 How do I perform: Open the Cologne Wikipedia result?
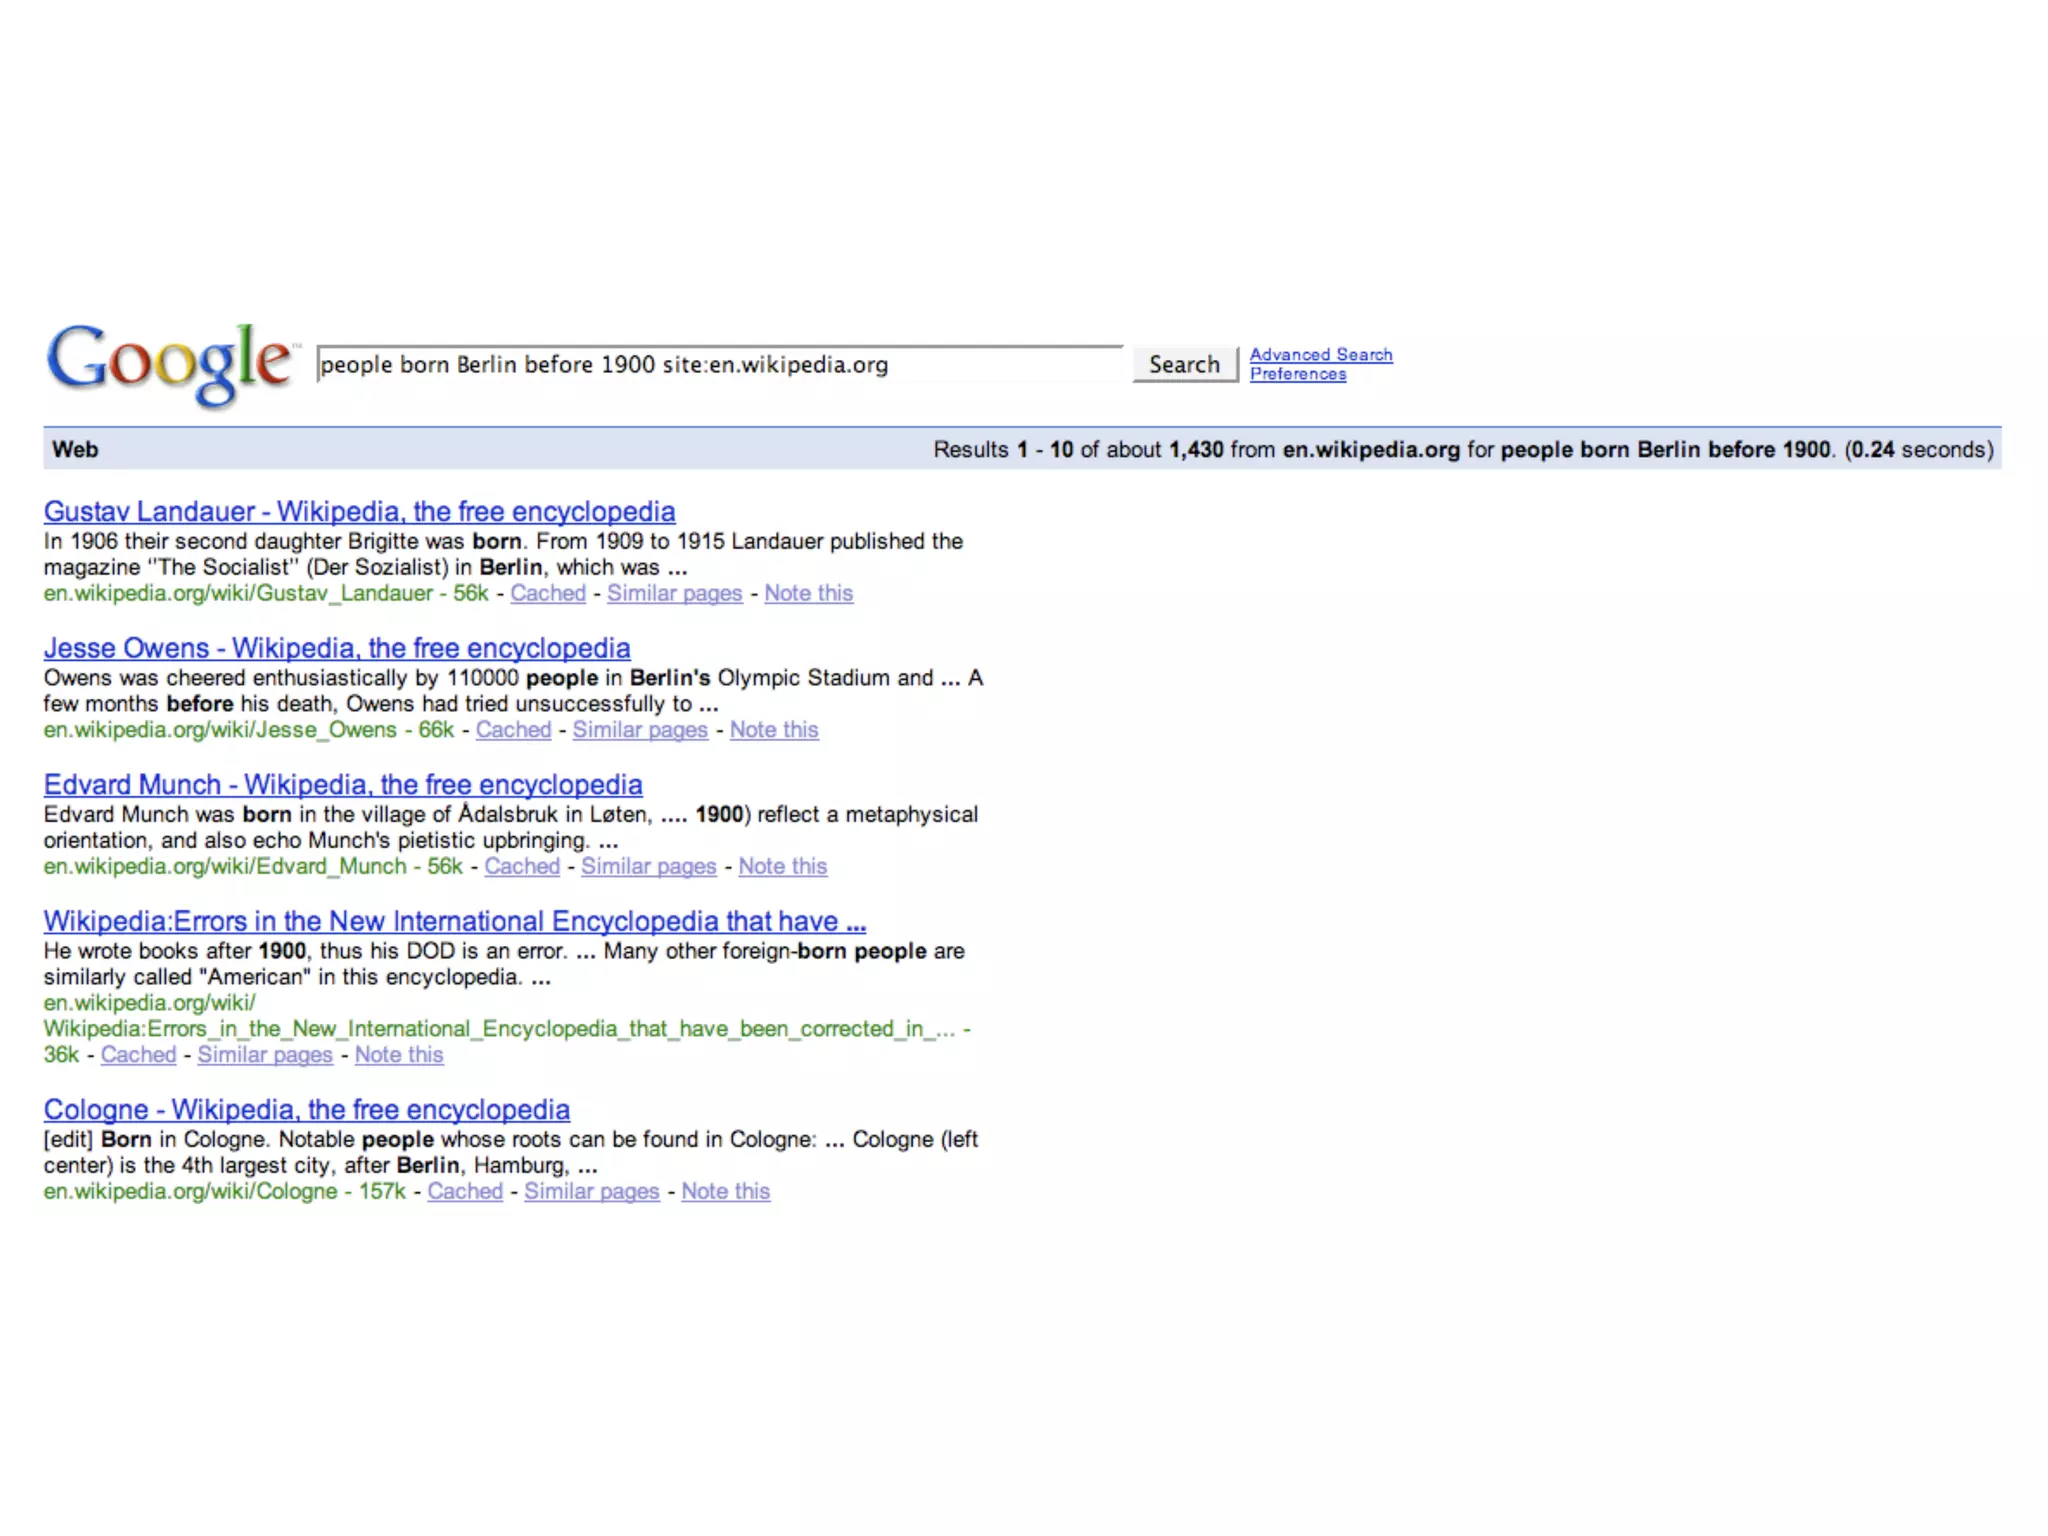[x=307, y=1110]
